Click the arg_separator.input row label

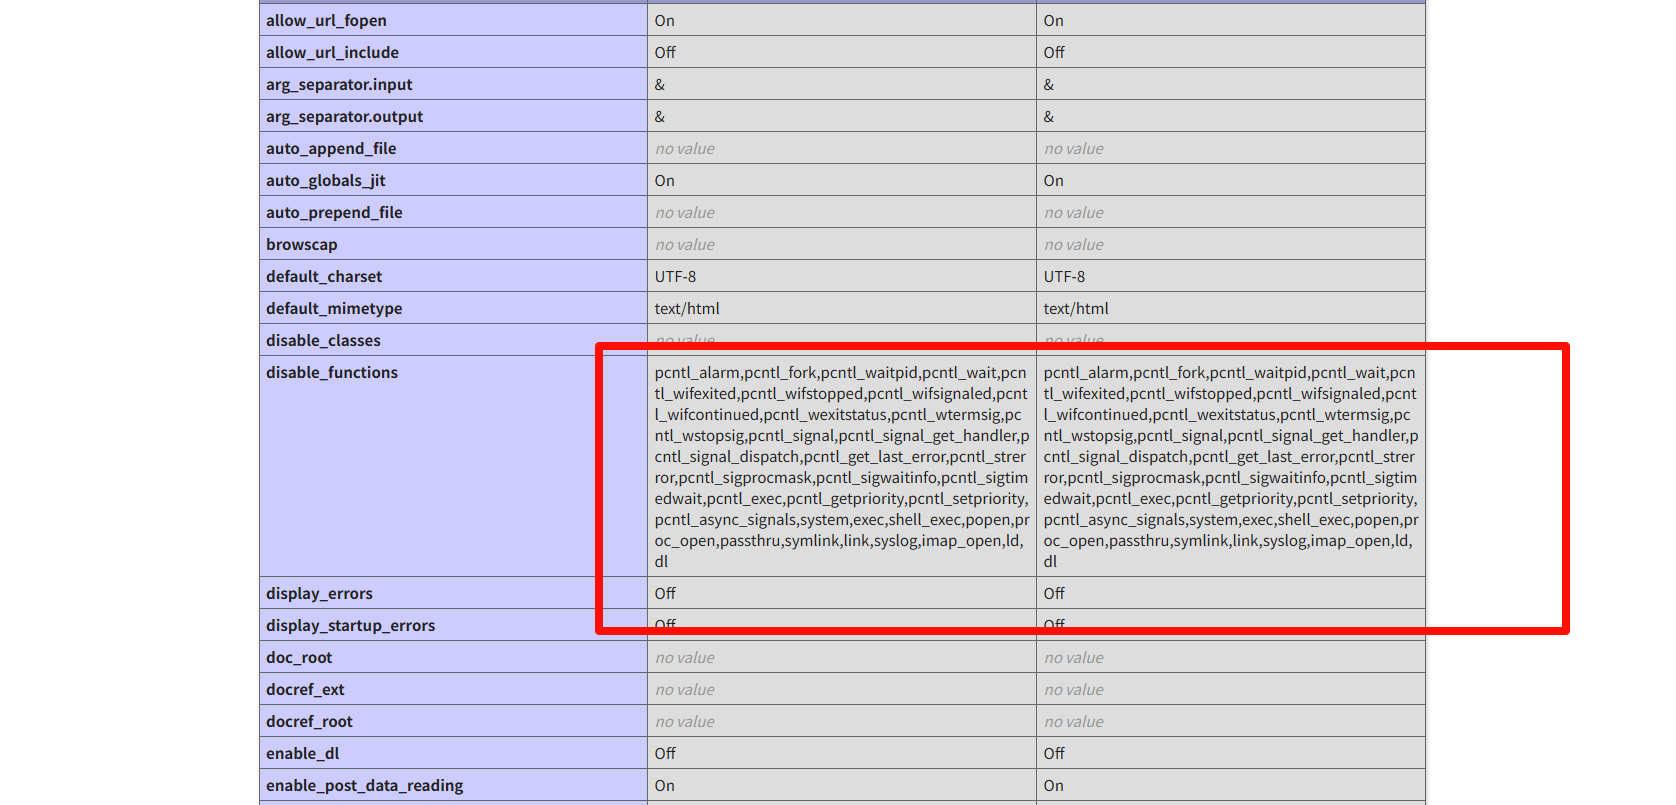tap(339, 85)
